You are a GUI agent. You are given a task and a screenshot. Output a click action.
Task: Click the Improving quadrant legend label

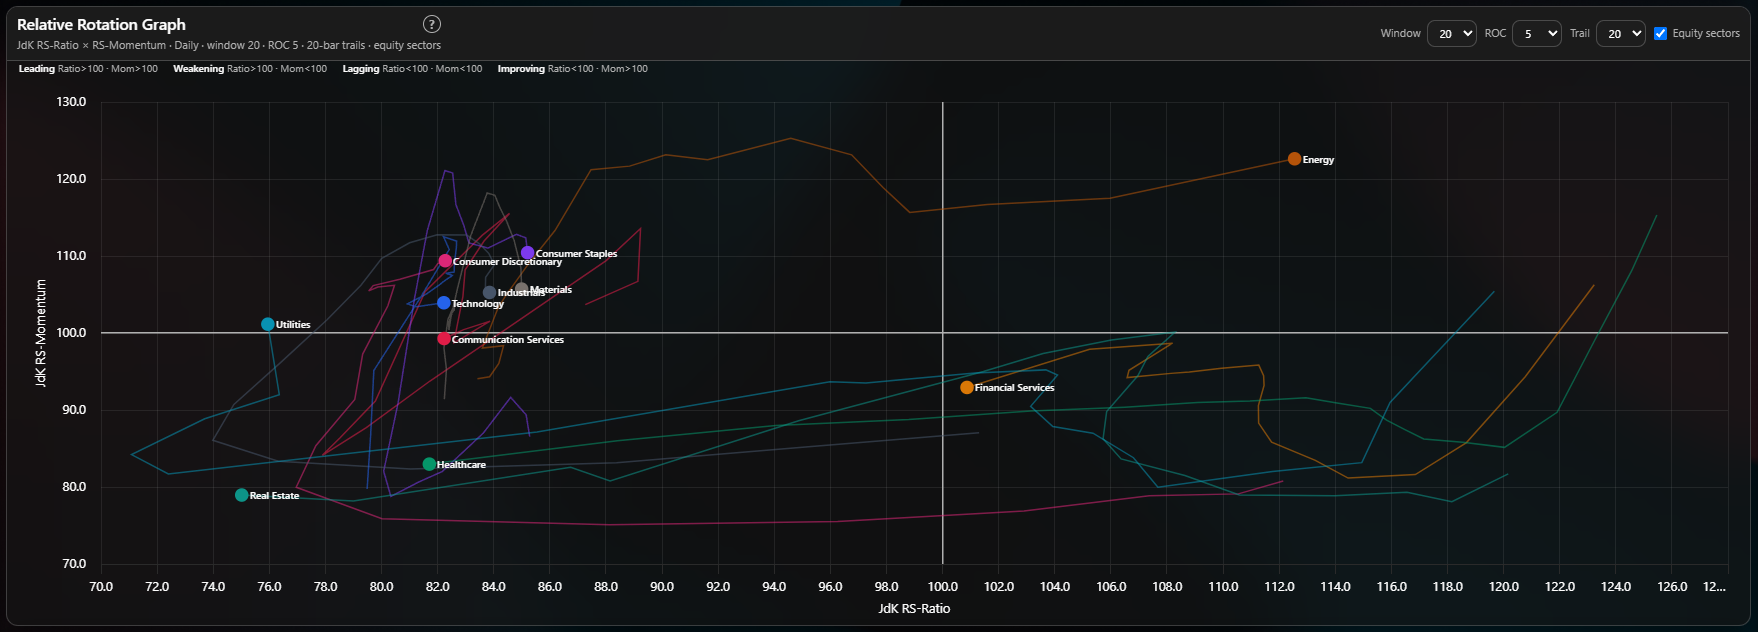573,69
